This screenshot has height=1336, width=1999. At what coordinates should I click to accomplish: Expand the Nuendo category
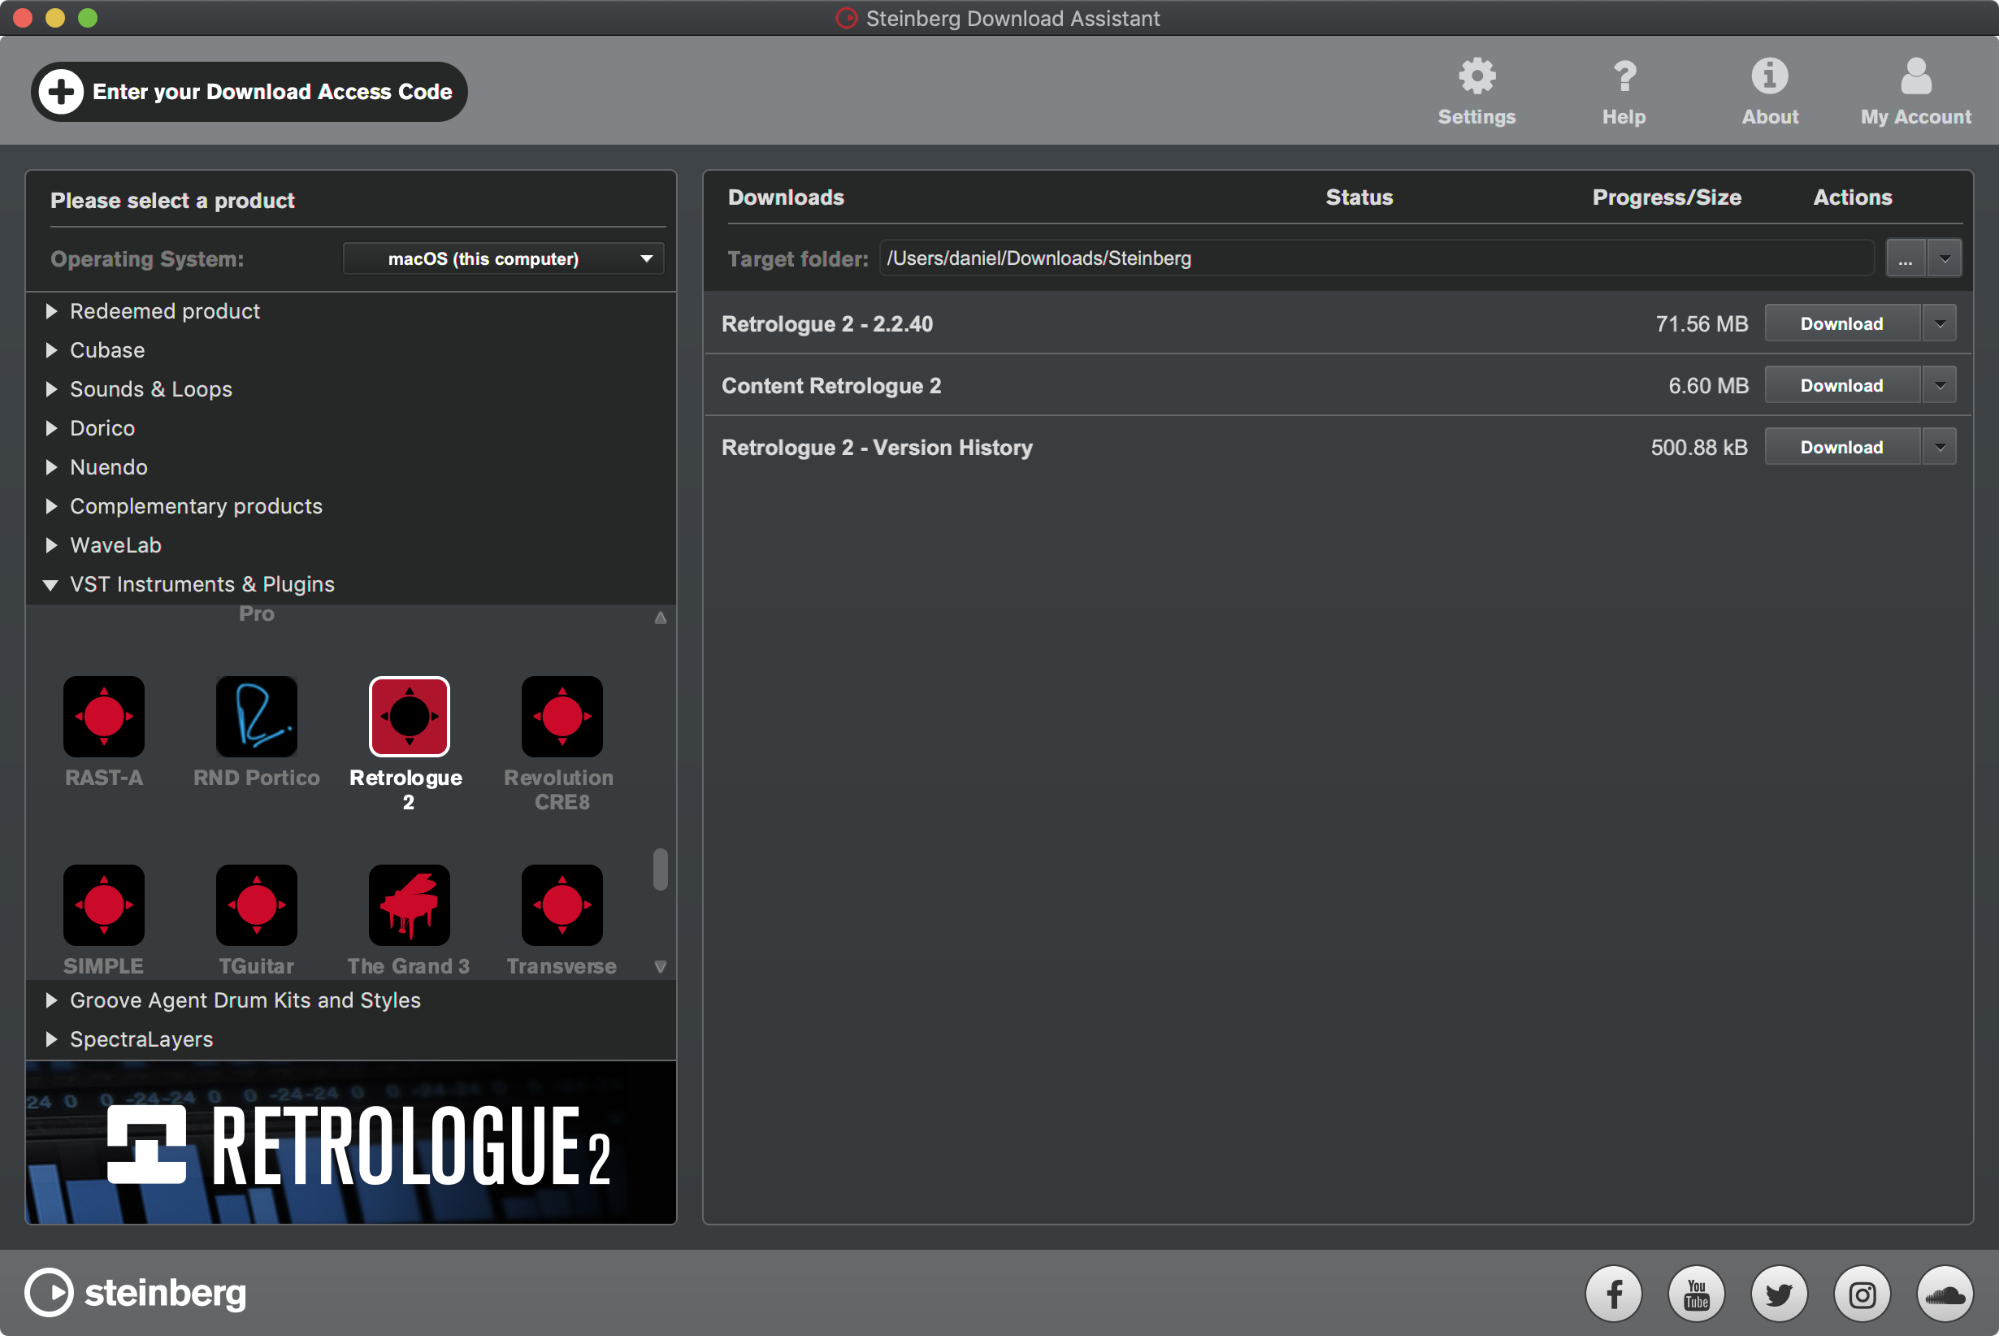[51, 468]
